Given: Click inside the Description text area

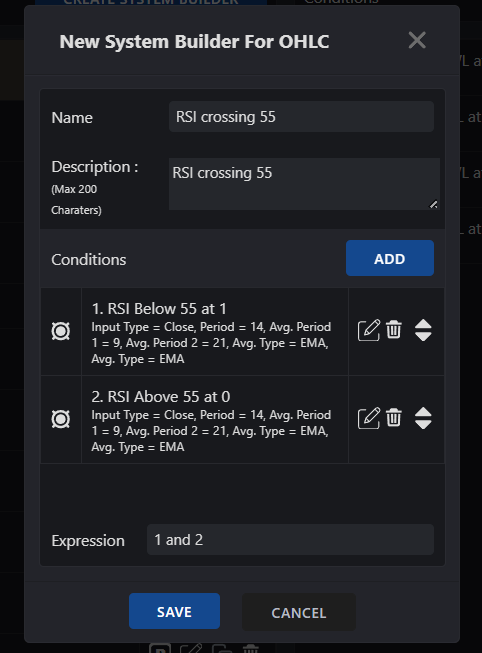Looking at the screenshot, I should click(304, 184).
